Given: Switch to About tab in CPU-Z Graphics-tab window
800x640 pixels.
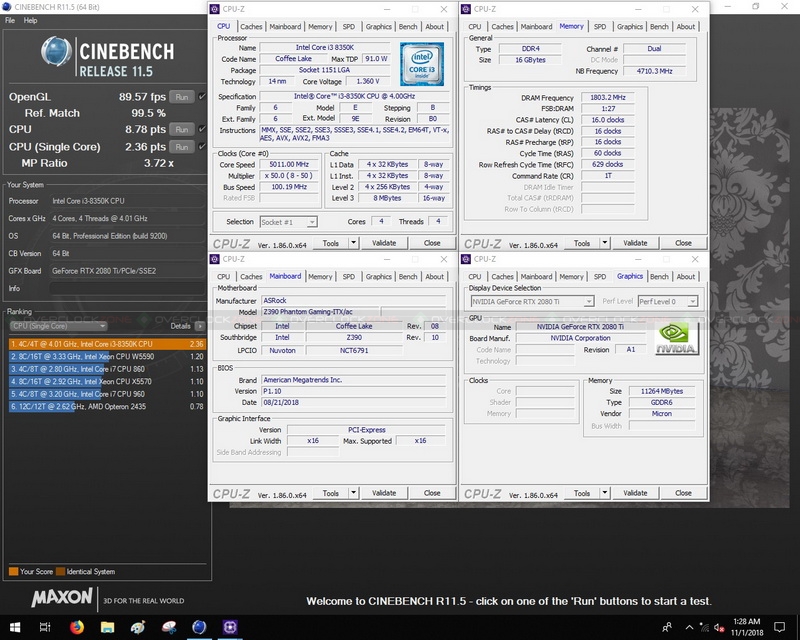Looking at the screenshot, I should coord(686,277).
